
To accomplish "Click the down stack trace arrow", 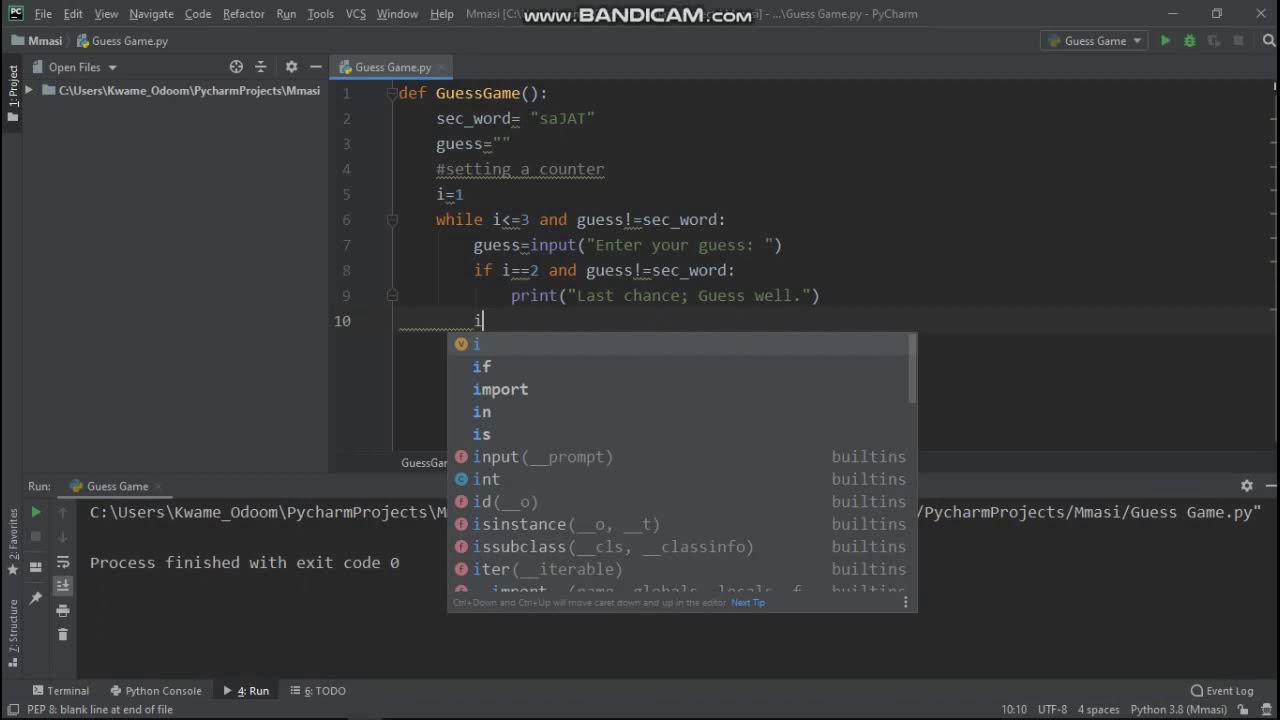I will (63, 537).
